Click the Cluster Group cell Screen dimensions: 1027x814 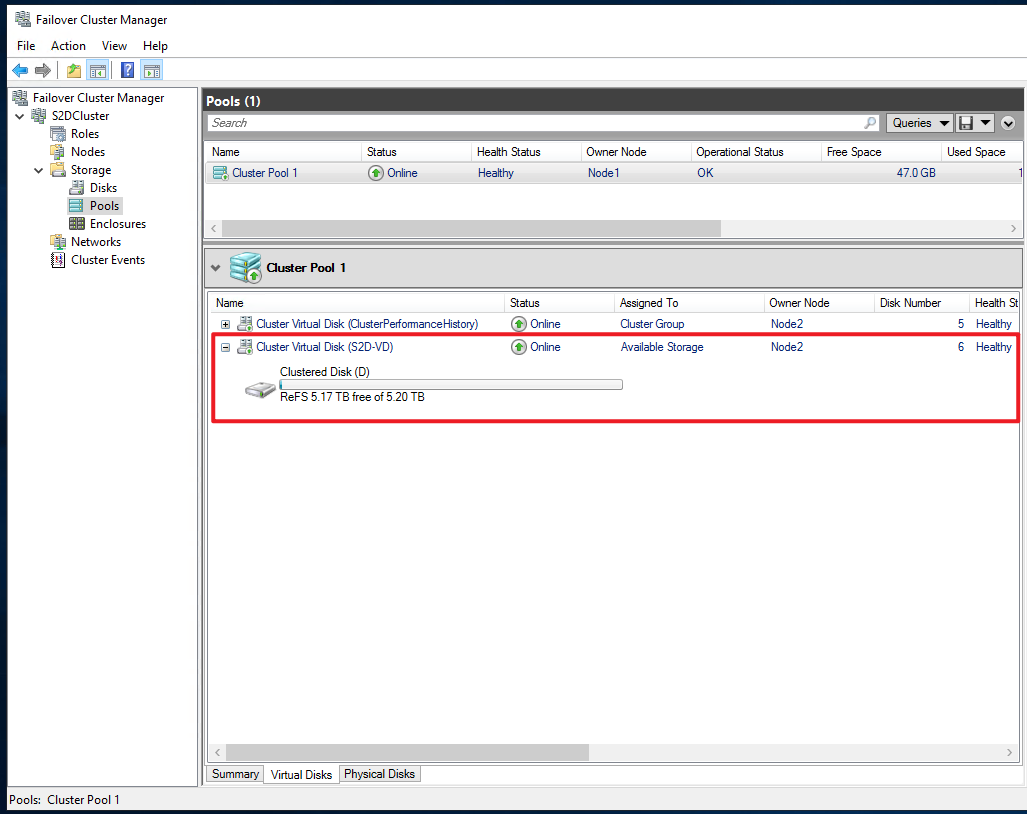click(x=652, y=324)
